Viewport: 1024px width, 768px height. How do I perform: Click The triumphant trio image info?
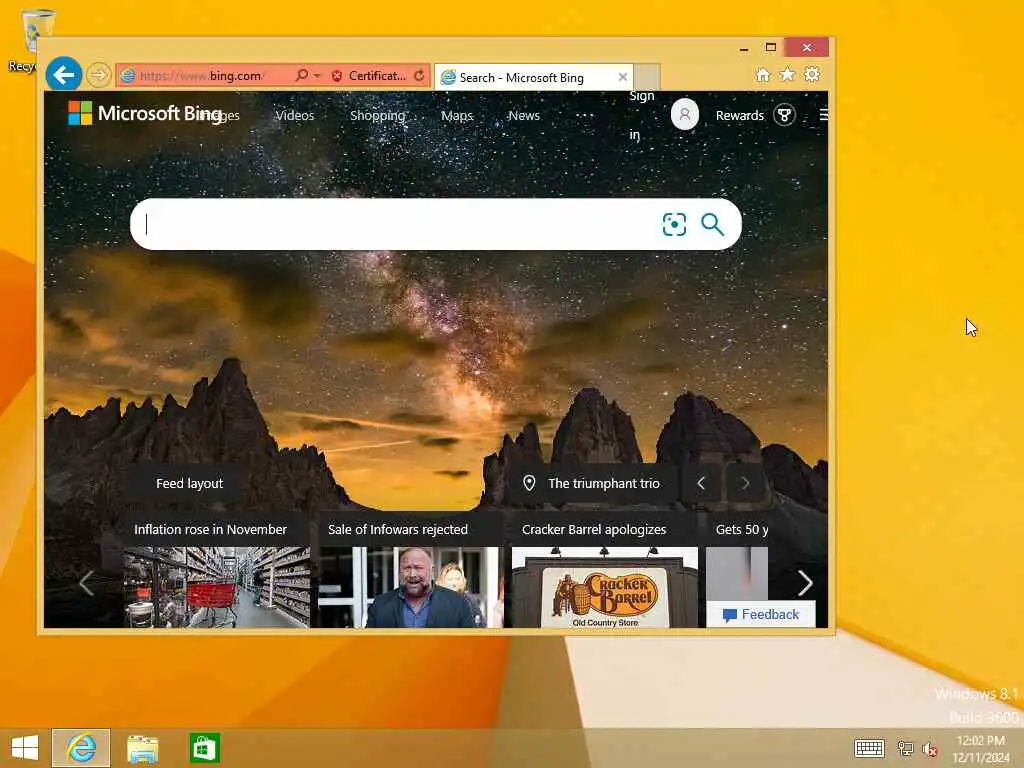click(603, 483)
